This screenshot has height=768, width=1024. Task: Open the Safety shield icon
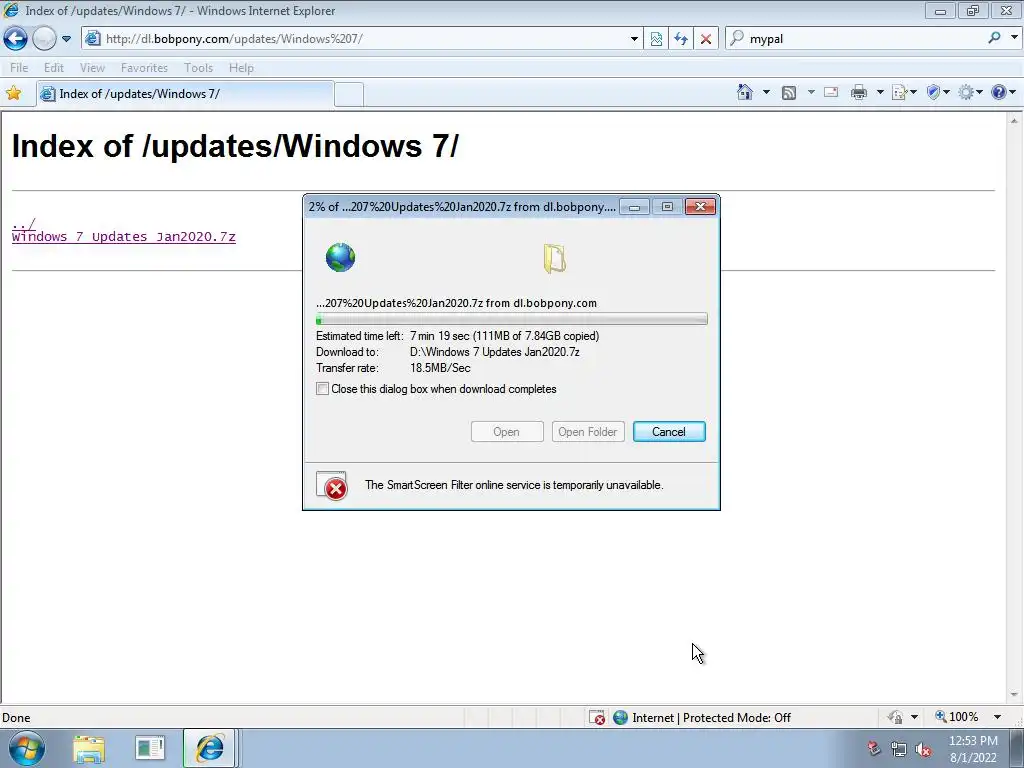click(x=933, y=92)
